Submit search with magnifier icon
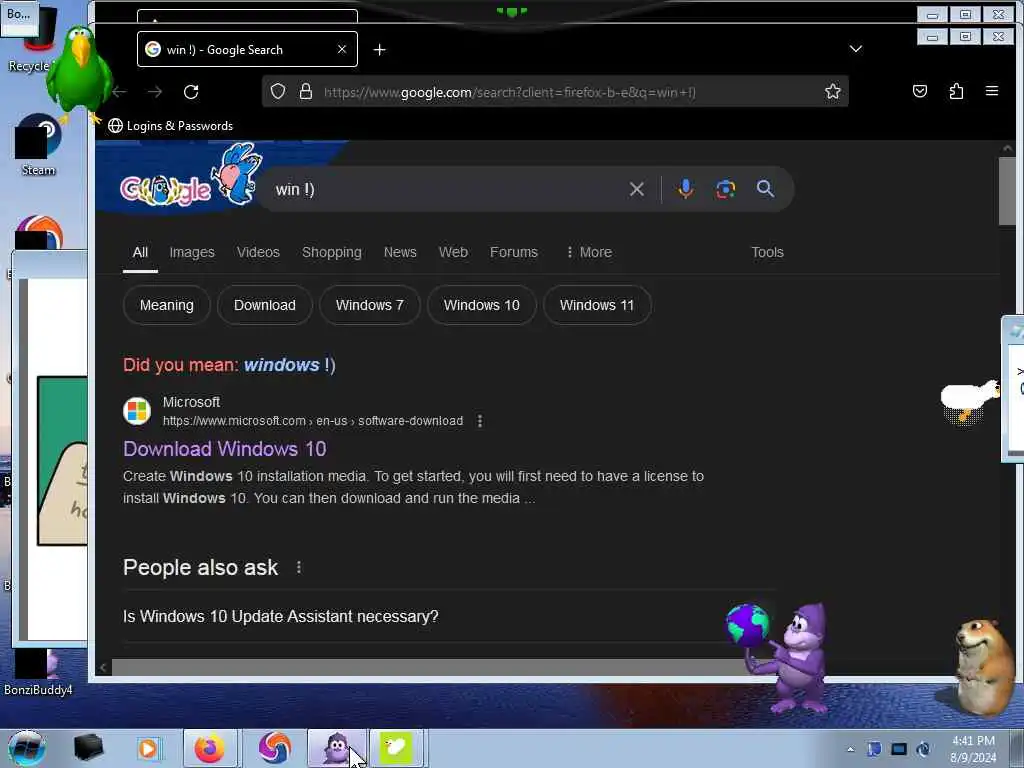This screenshot has height=768, width=1024. (765, 189)
